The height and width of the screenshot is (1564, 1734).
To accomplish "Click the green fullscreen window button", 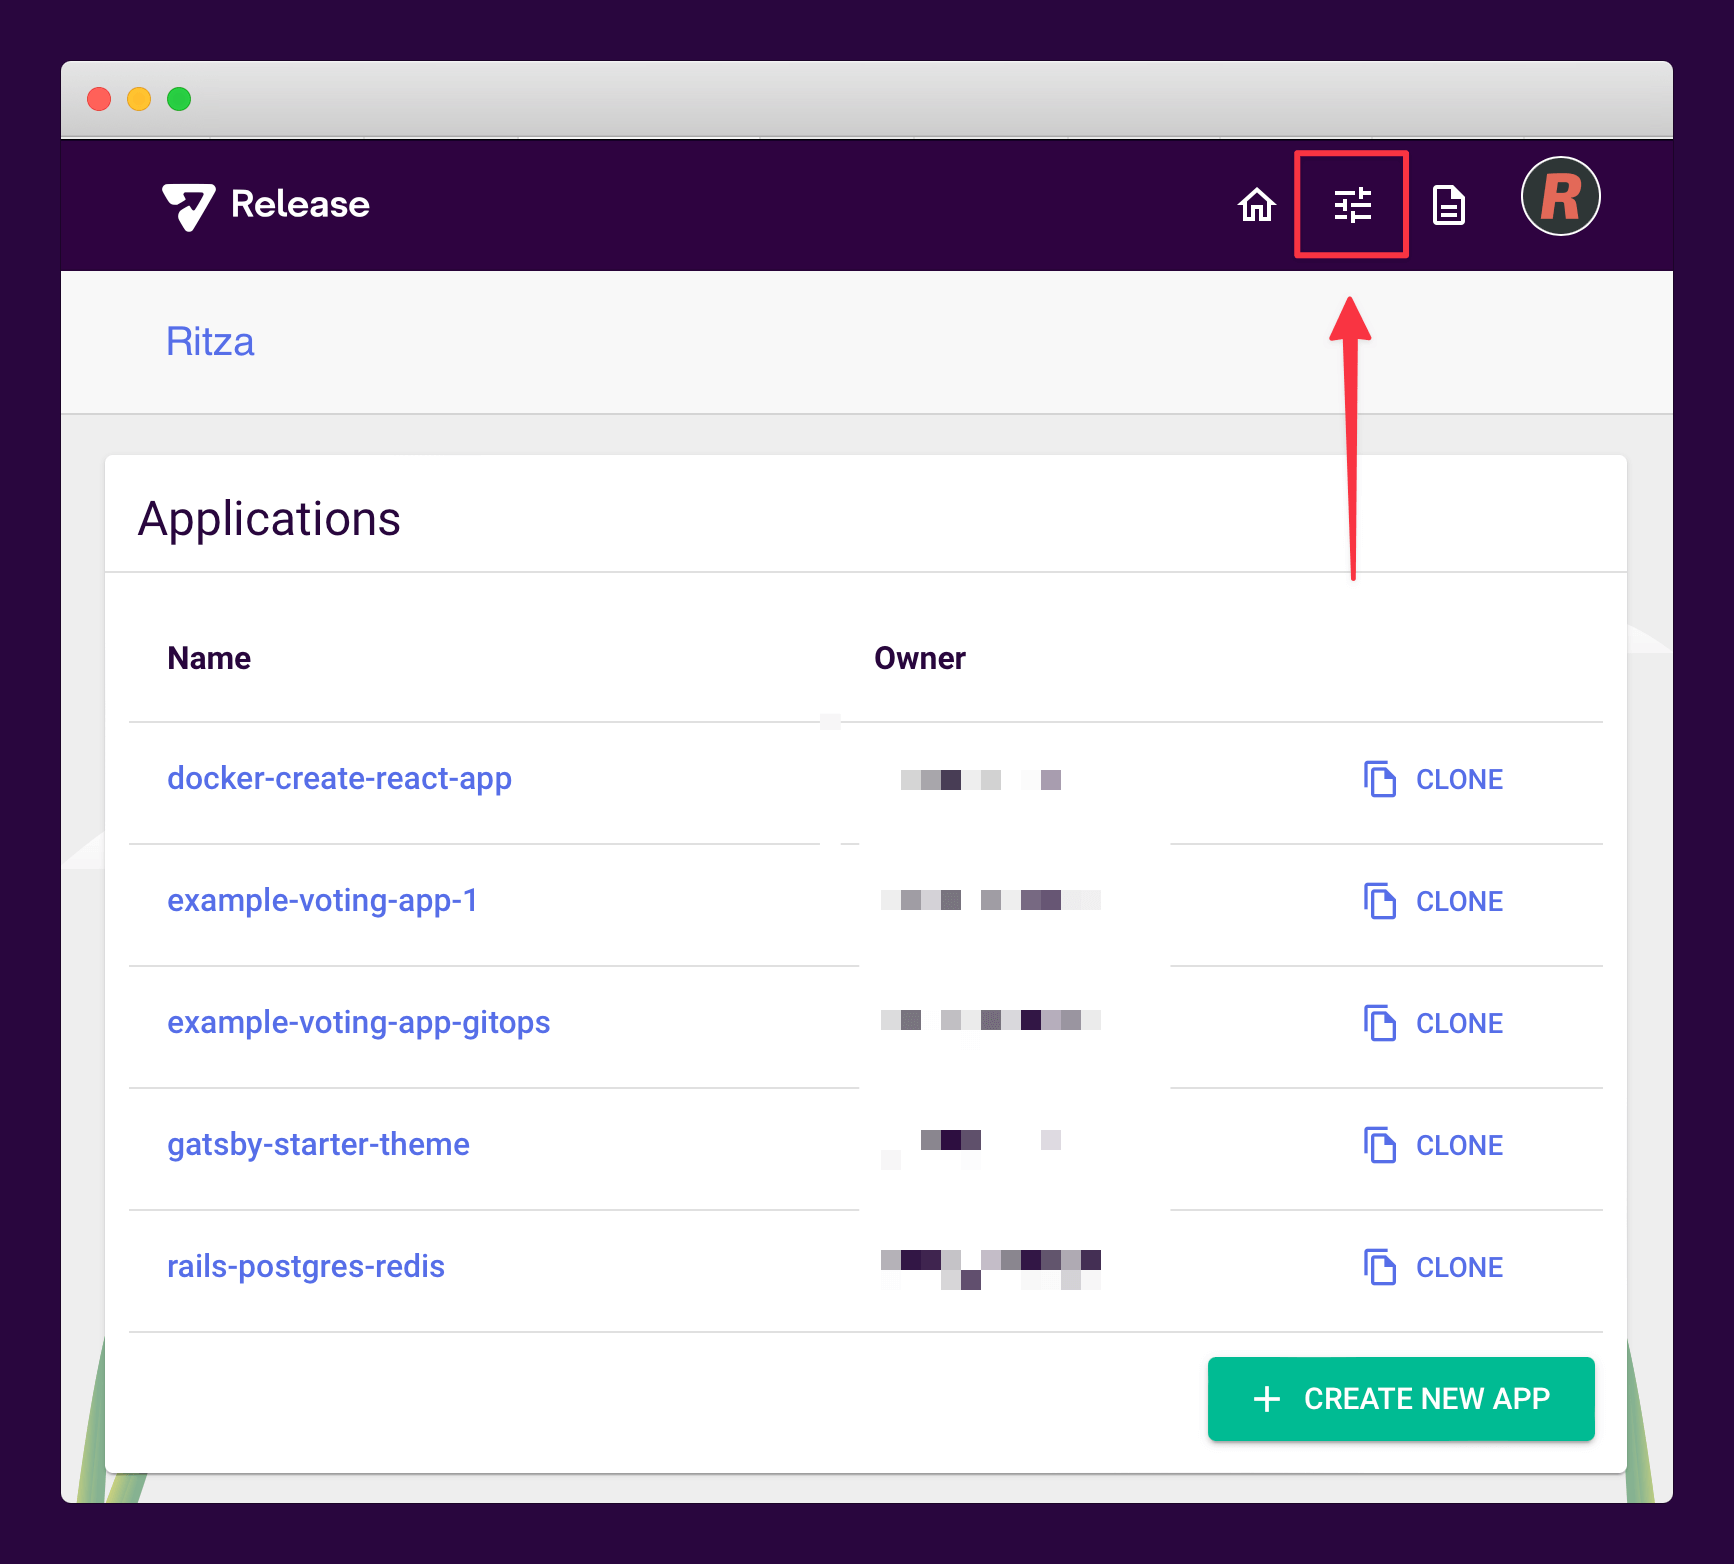I will [x=179, y=99].
